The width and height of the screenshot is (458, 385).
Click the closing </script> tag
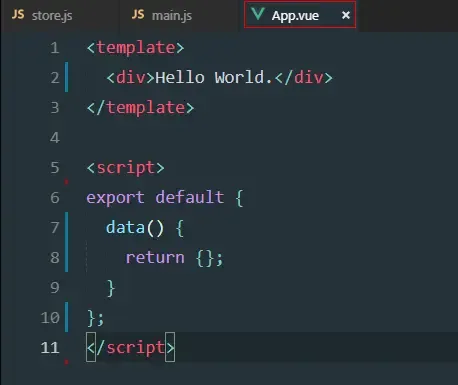point(130,348)
